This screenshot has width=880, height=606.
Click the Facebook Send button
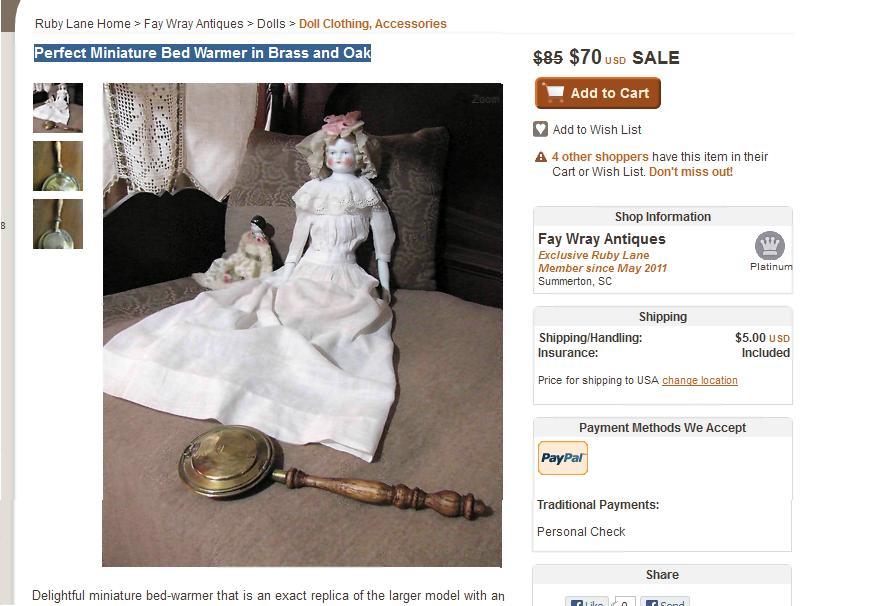[665, 602]
